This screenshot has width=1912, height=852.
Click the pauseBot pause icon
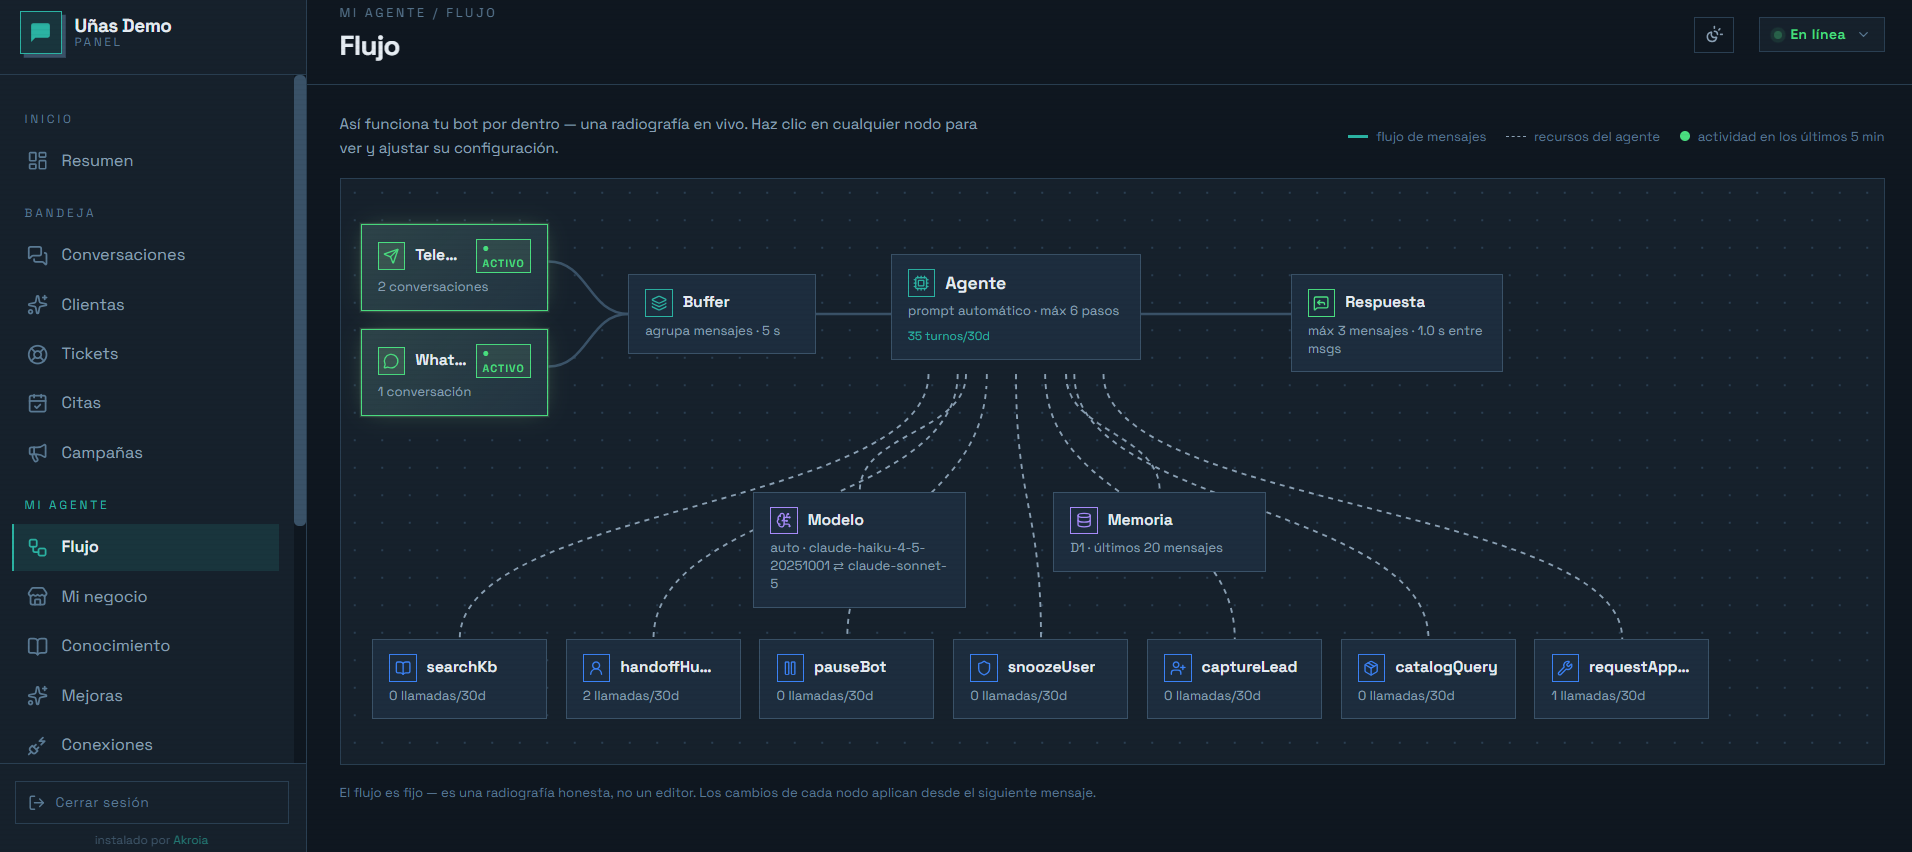(x=790, y=667)
